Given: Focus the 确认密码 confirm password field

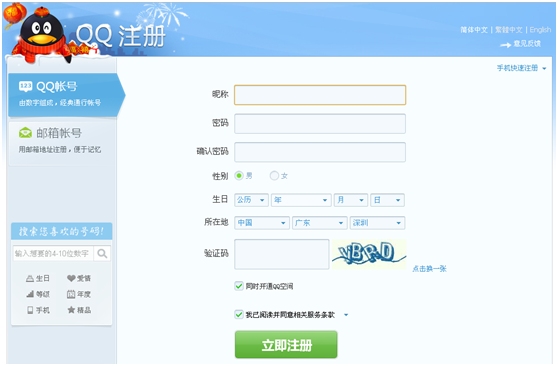Looking at the screenshot, I should tap(320, 152).
